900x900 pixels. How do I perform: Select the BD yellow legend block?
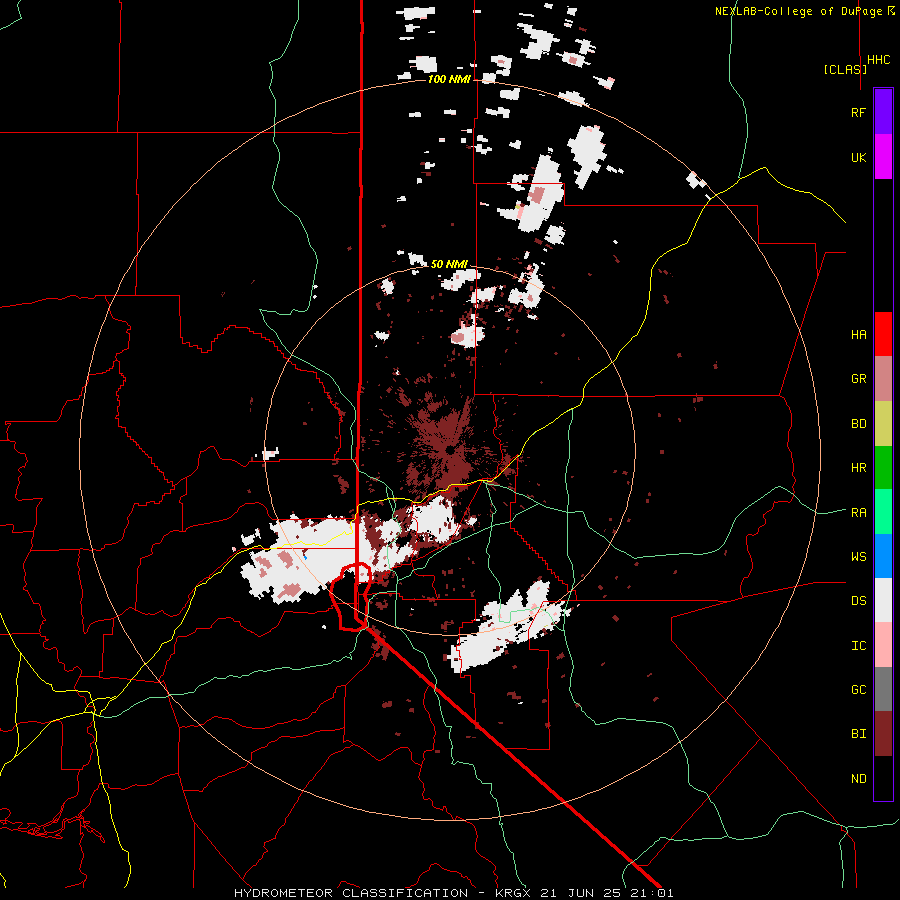coord(883,423)
